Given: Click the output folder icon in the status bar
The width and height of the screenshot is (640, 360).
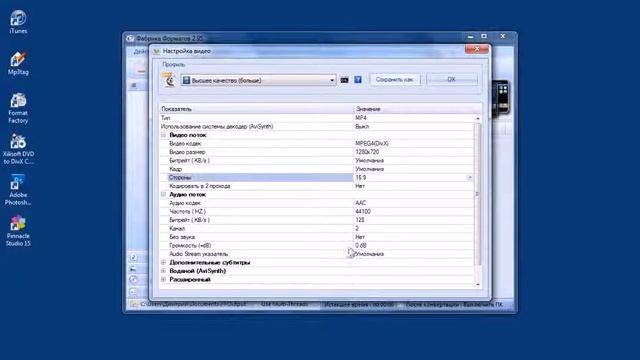Looking at the screenshot, I should (x=133, y=304).
